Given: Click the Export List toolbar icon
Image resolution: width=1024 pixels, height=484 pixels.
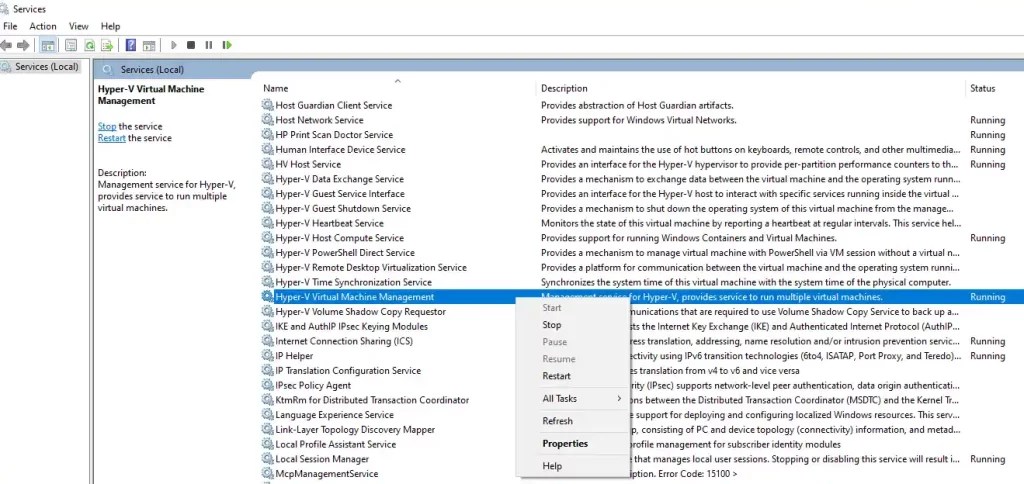Looking at the screenshot, I should (x=107, y=45).
